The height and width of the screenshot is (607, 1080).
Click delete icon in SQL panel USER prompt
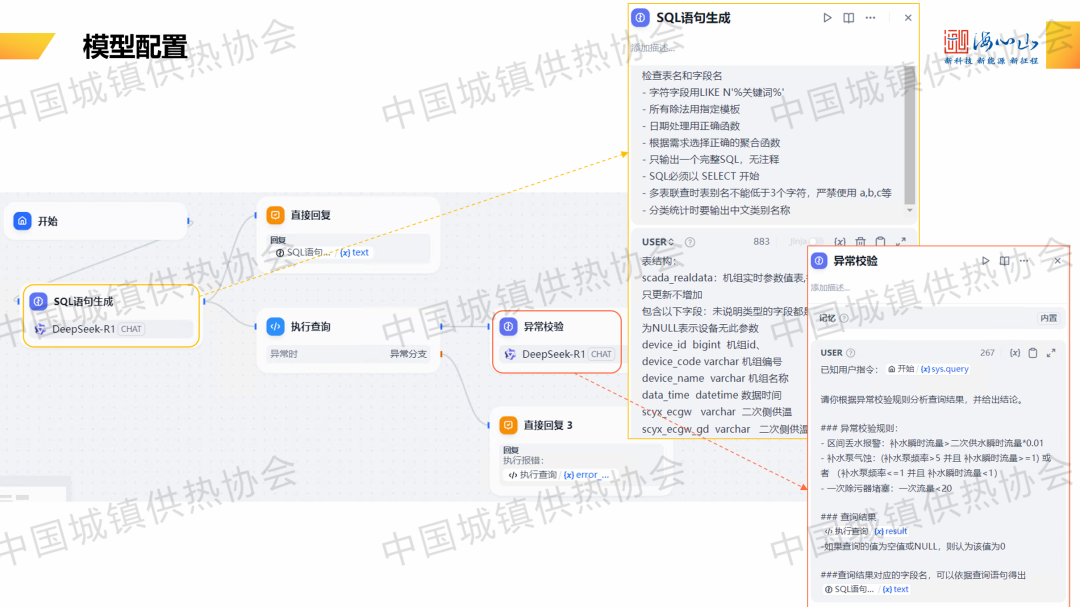click(860, 242)
